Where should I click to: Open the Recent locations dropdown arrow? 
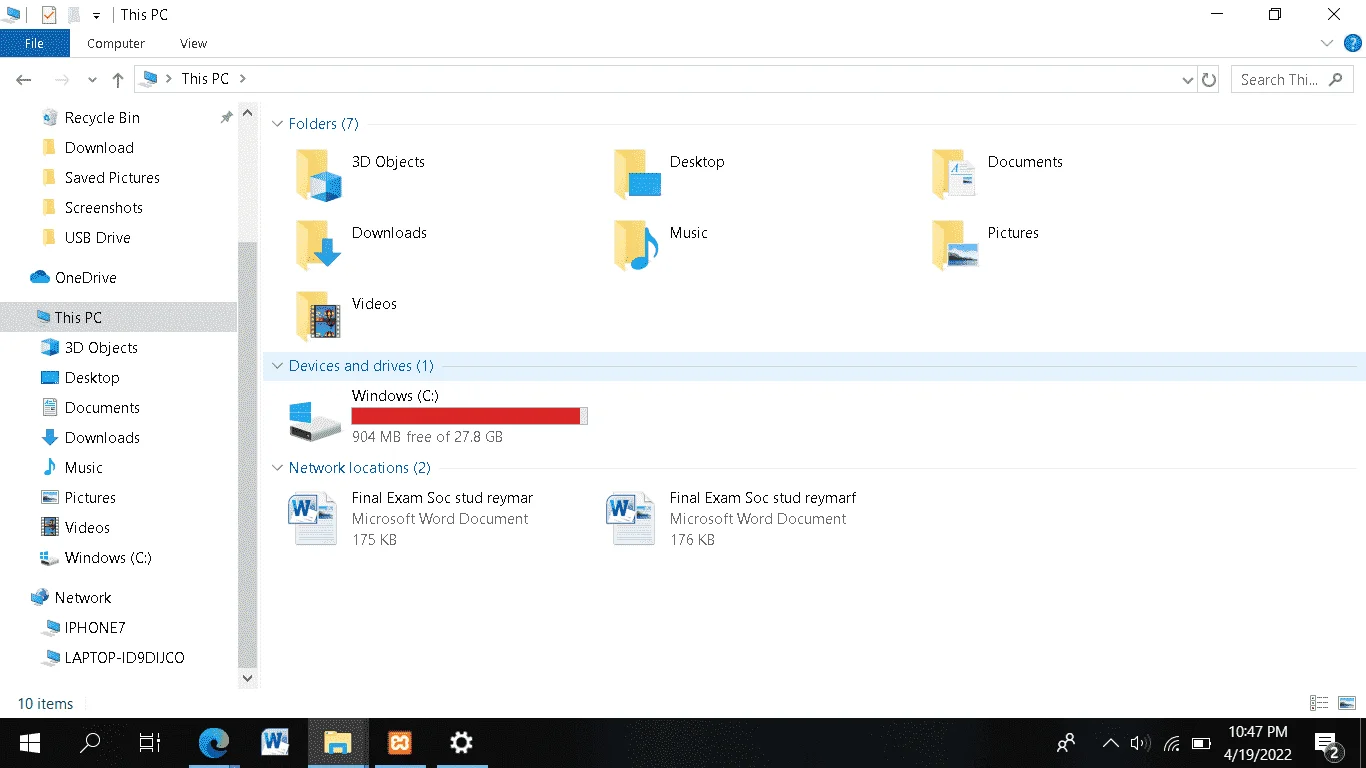92,80
